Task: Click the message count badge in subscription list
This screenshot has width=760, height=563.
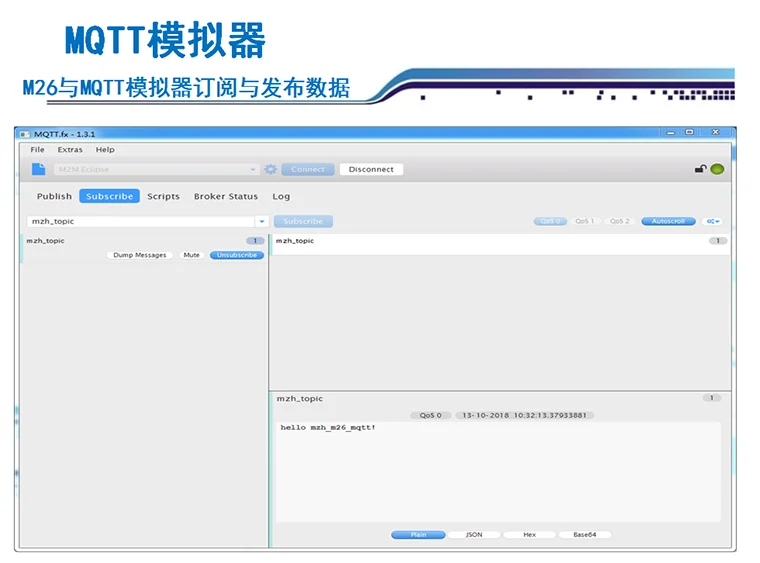Action: coord(255,241)
